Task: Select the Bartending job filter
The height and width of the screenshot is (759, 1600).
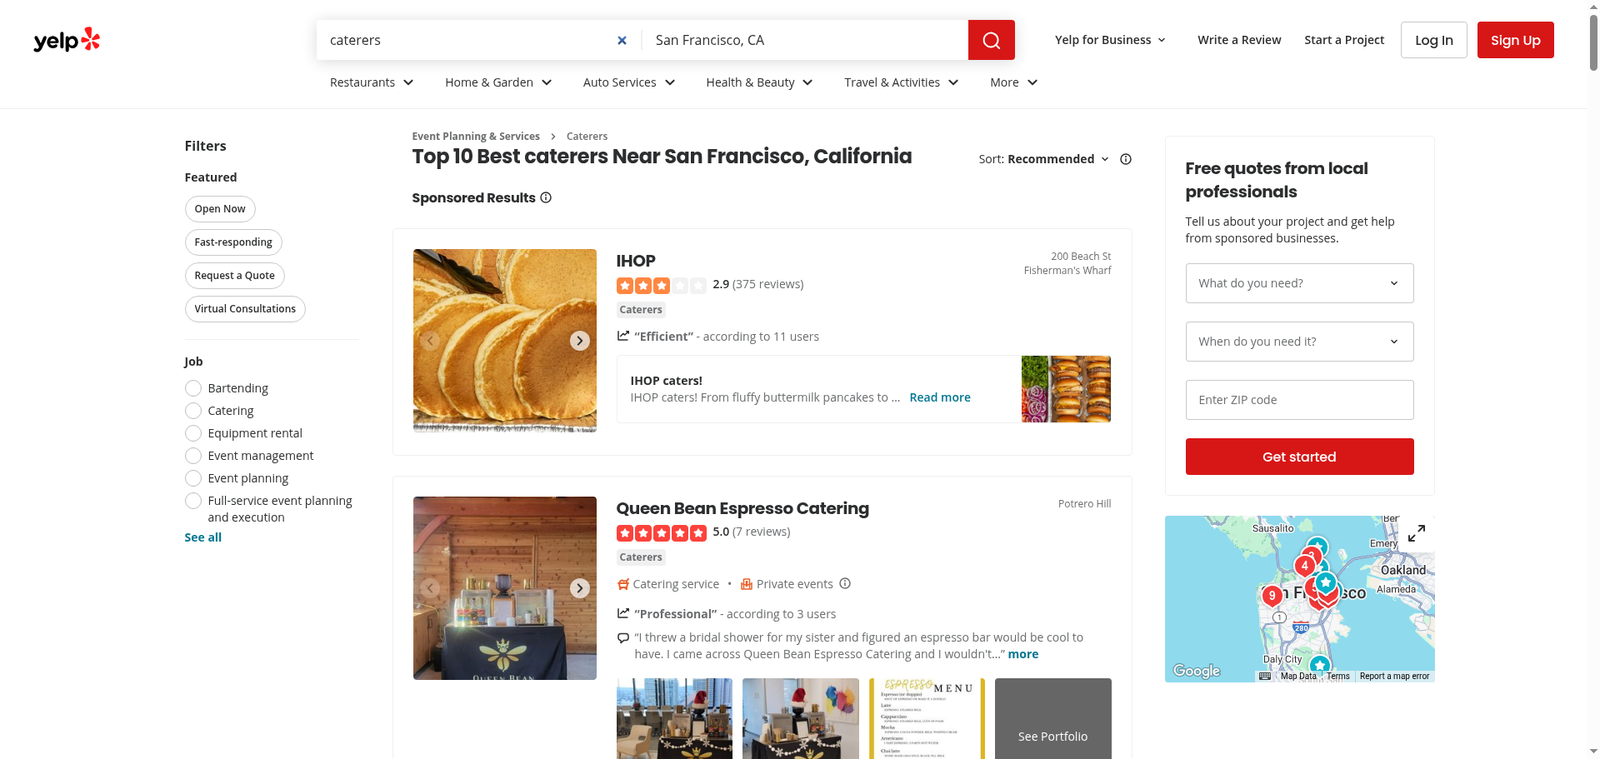Action: [194, 388]
